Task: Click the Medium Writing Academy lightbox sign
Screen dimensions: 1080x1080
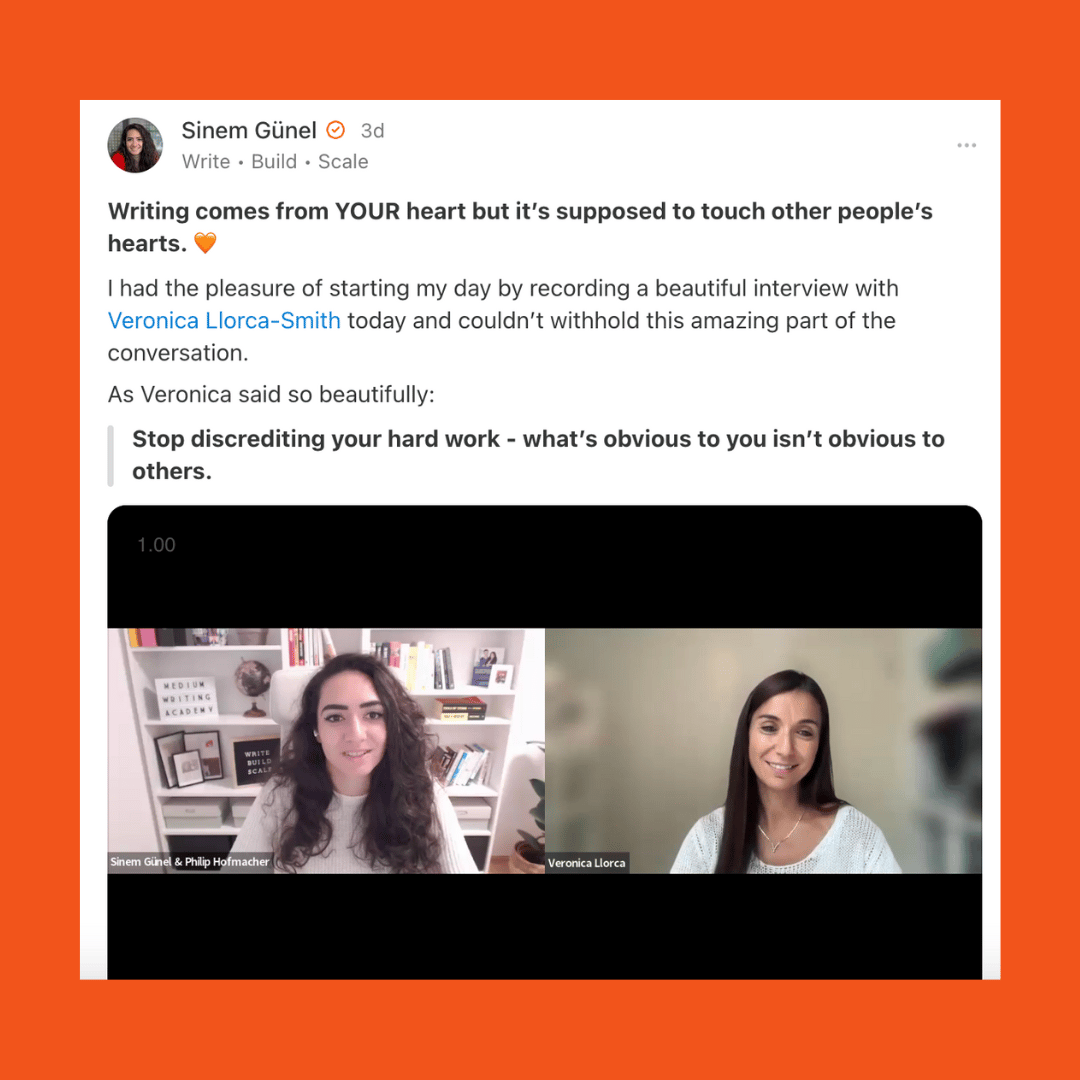Action: tap(187, 698)
